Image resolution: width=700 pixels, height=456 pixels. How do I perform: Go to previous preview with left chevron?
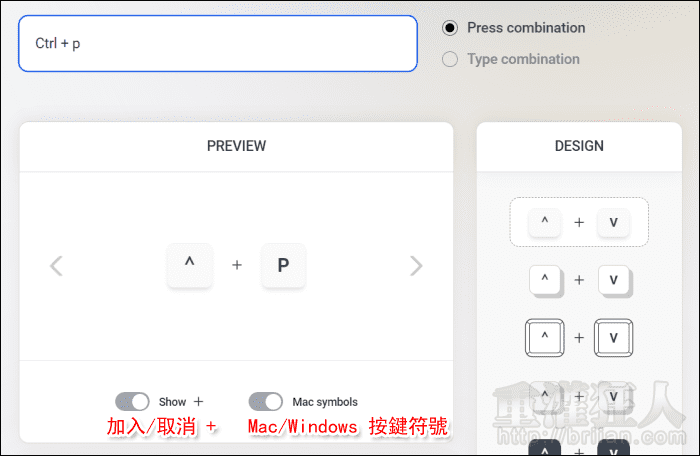pos(57,265)
